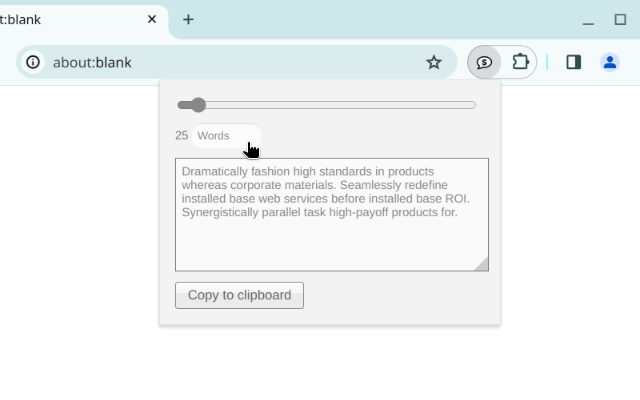Open the Chrome profile avatar menu
640x400 pixels.
tap(610, 62)
